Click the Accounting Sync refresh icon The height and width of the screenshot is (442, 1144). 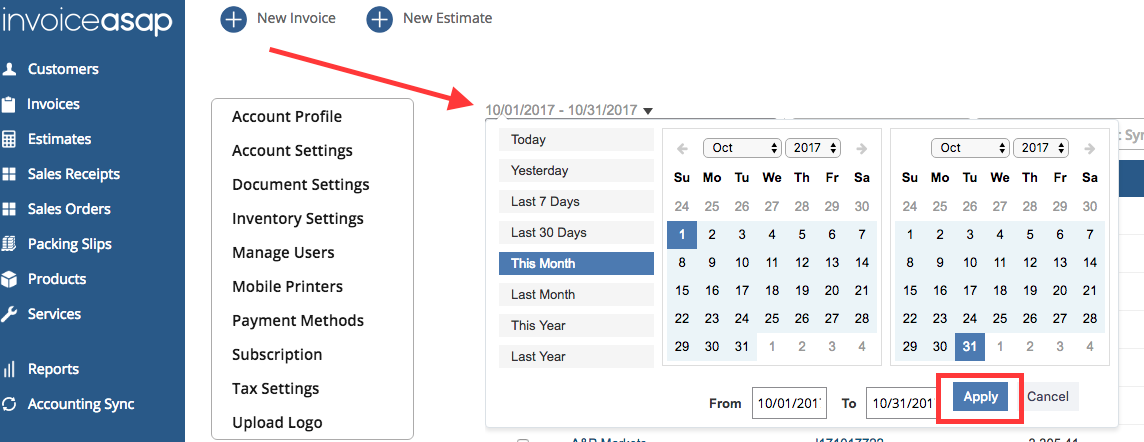(x=10, y=404)
